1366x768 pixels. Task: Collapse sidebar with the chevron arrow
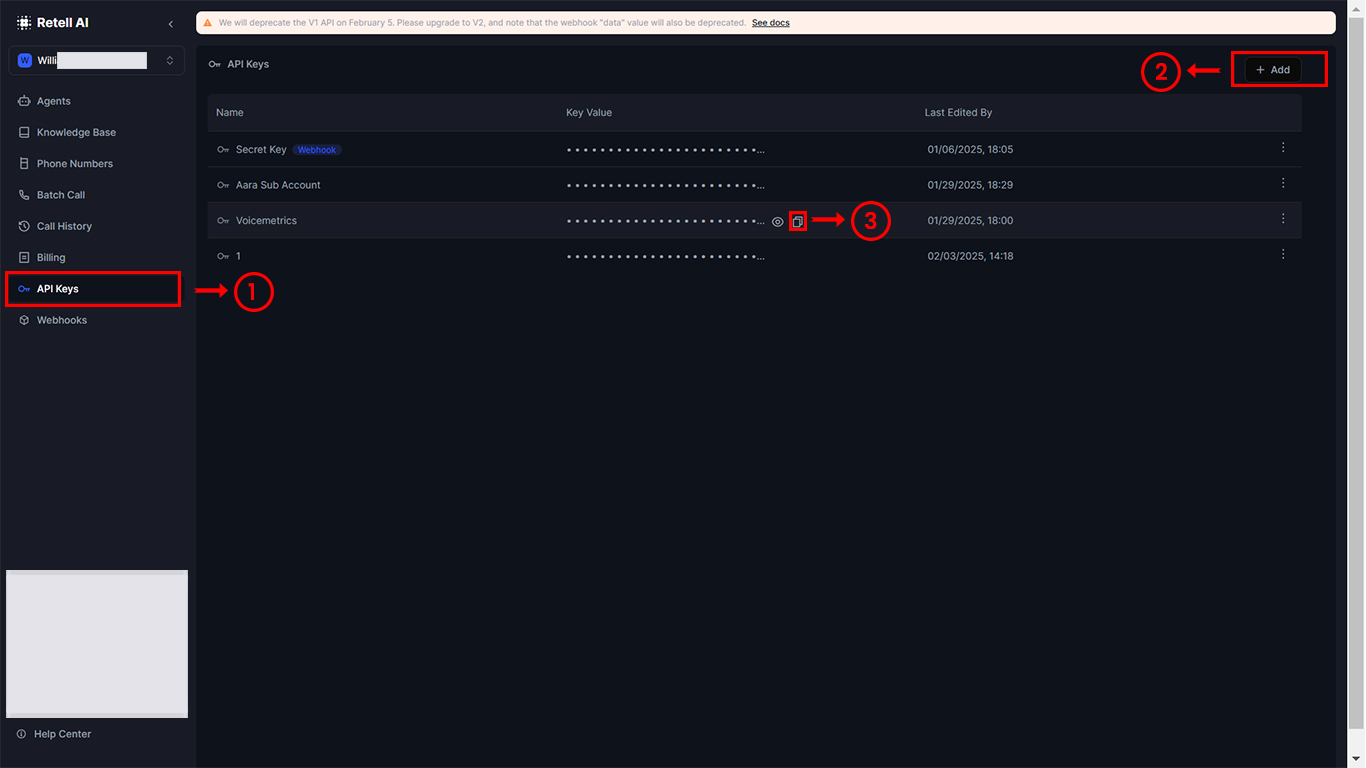click(x=171, y=24)
